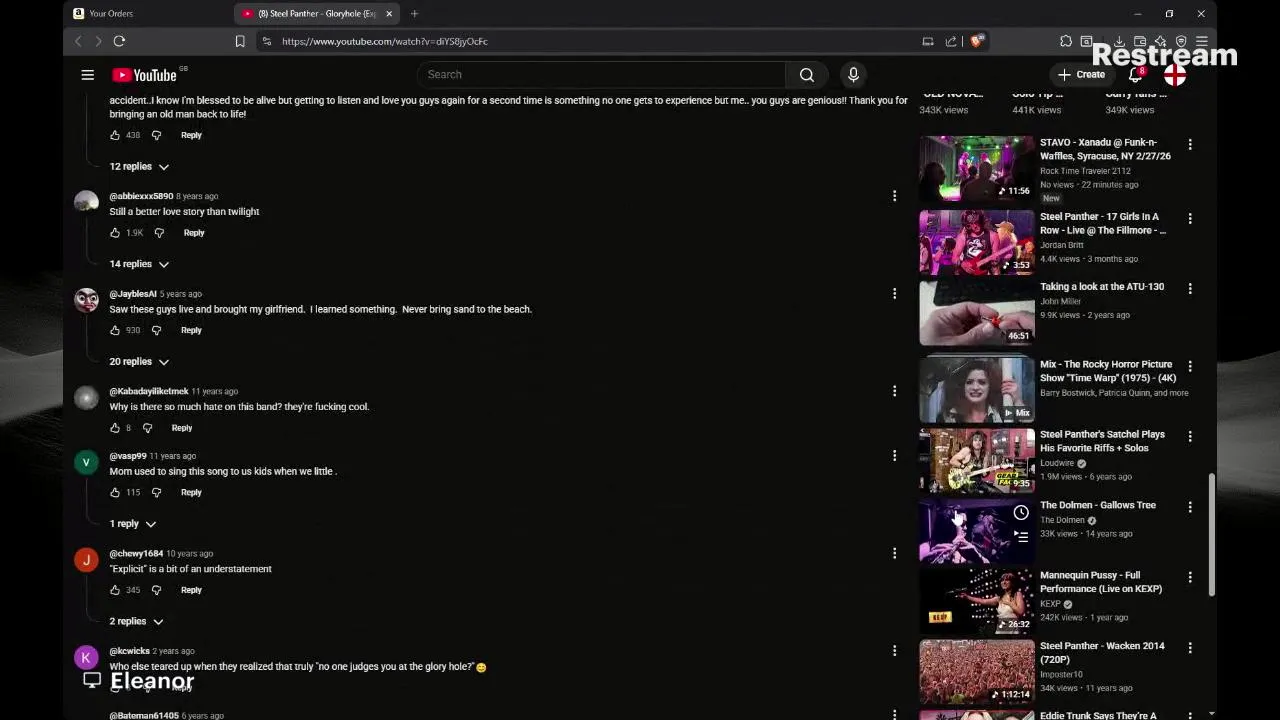This screenshot has width=1280, height=720.
Task: Like @abbiexxx5890's comment
Action: (115, 233)
